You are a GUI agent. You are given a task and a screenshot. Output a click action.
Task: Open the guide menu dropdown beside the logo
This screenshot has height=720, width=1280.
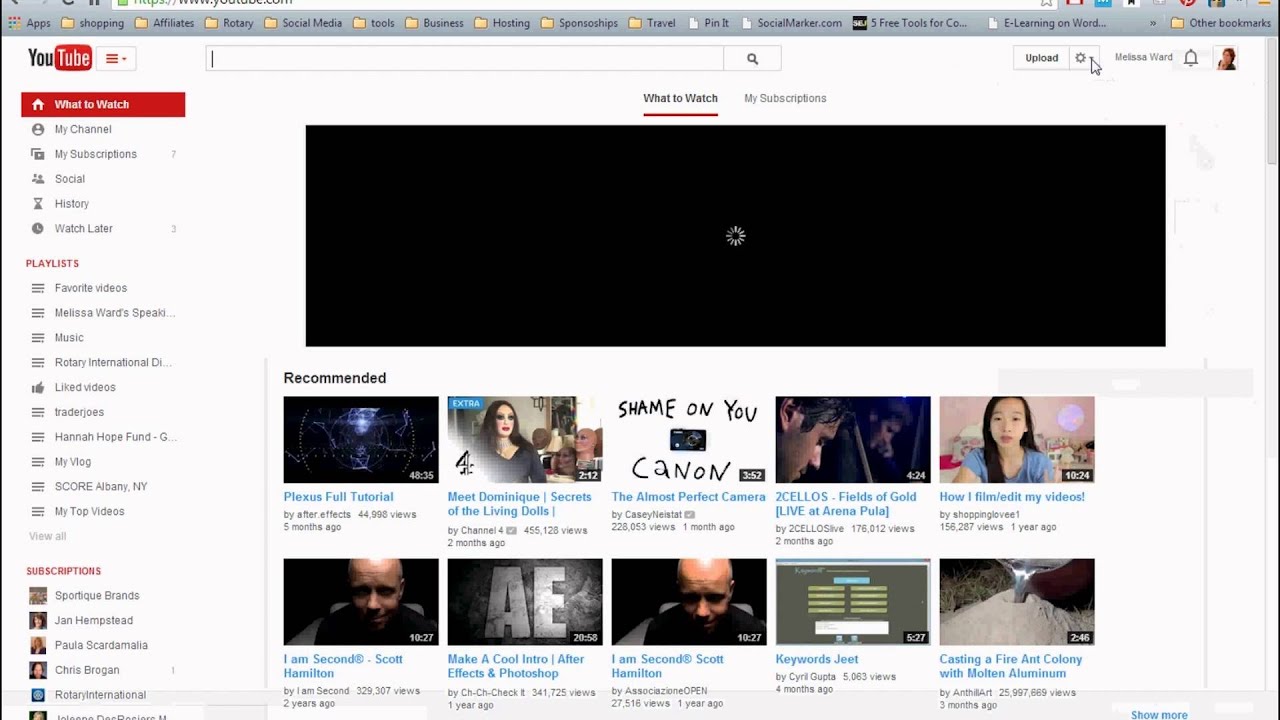point(116,59)
